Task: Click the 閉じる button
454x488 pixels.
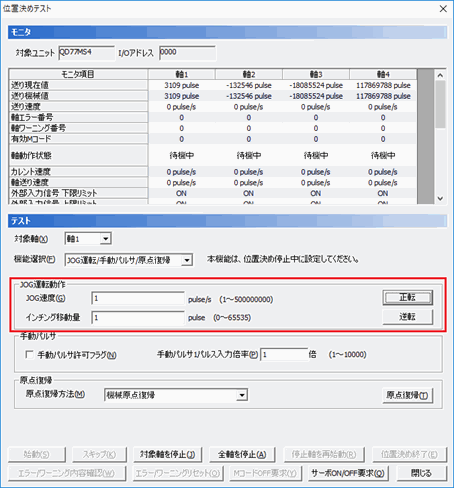Action: click(x=421, y=473)
